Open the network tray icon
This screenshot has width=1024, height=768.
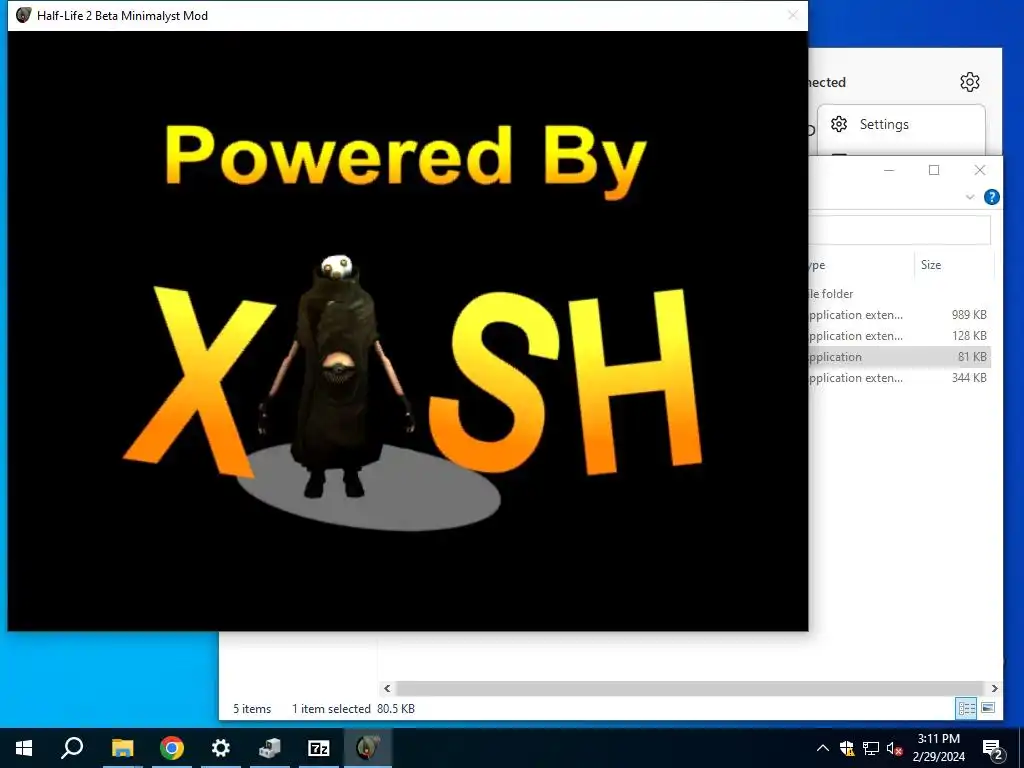tap(871, 748)
